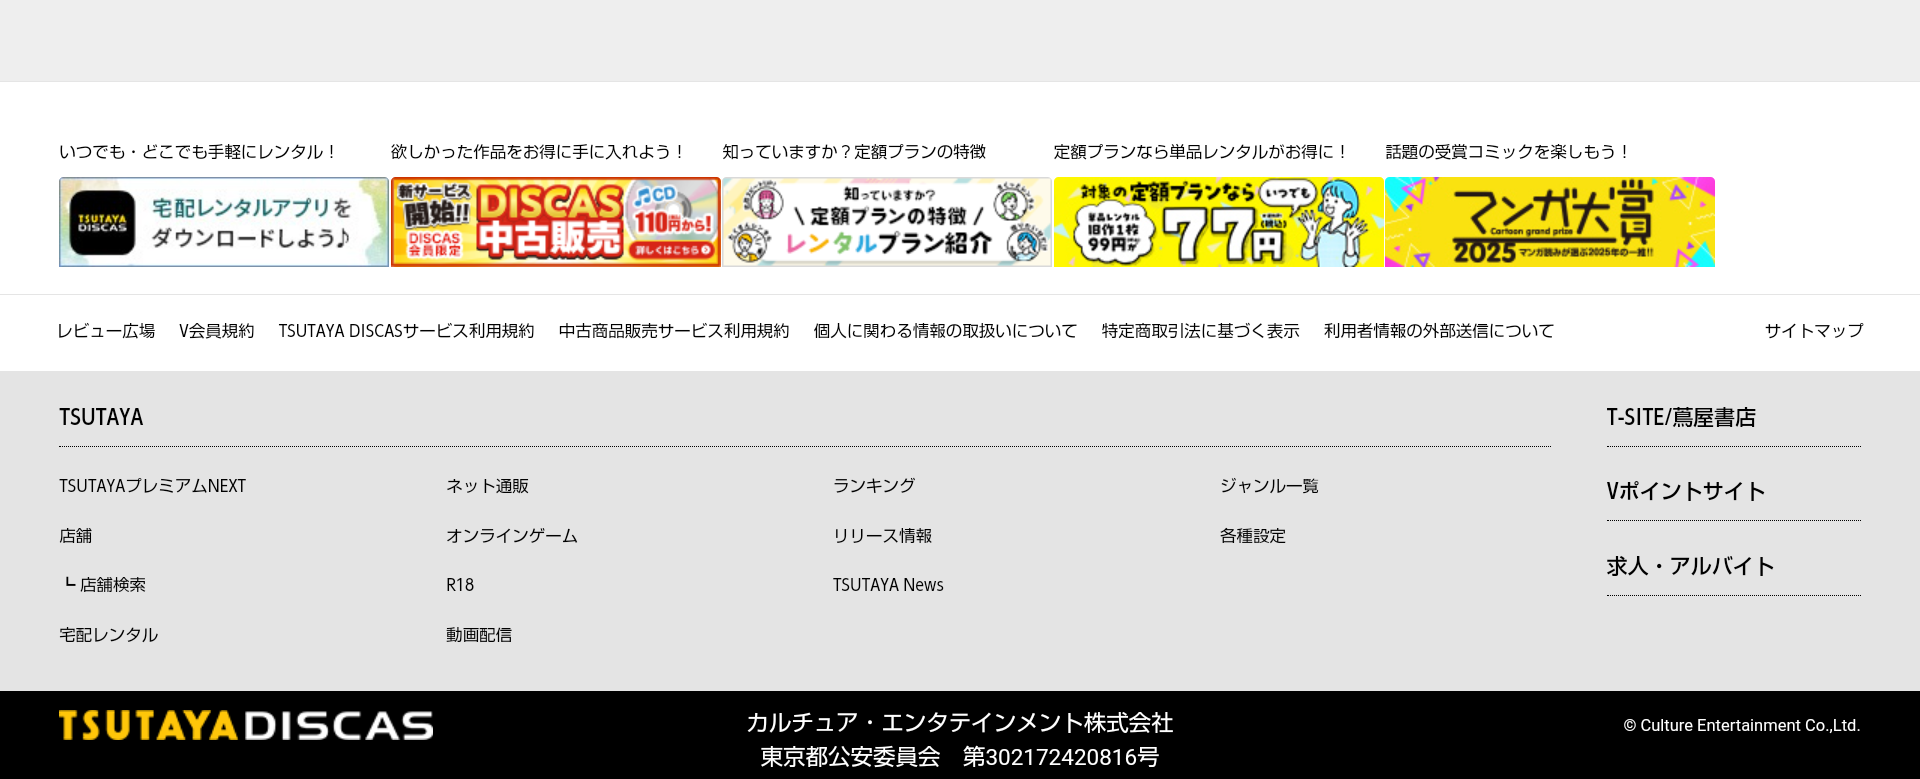Click the マンガ大賞 2025 banner
This screenshot has height=779, width=1920.
pos(1549,222)
